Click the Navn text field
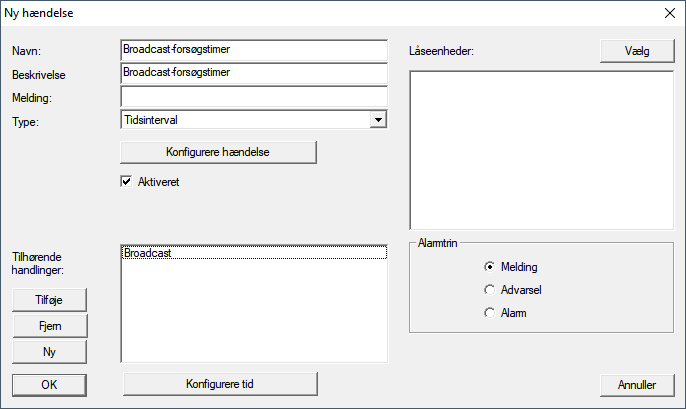The image size is (686, 409). [x=252, y=50]
